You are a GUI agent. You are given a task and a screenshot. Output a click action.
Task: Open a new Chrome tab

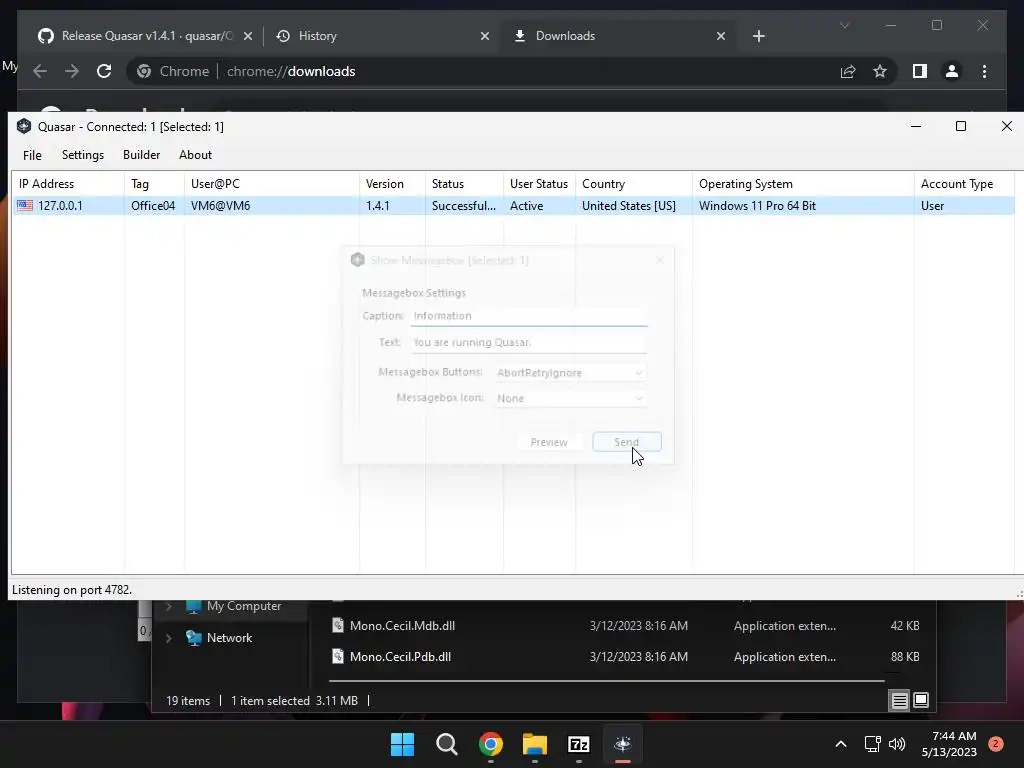758,37
